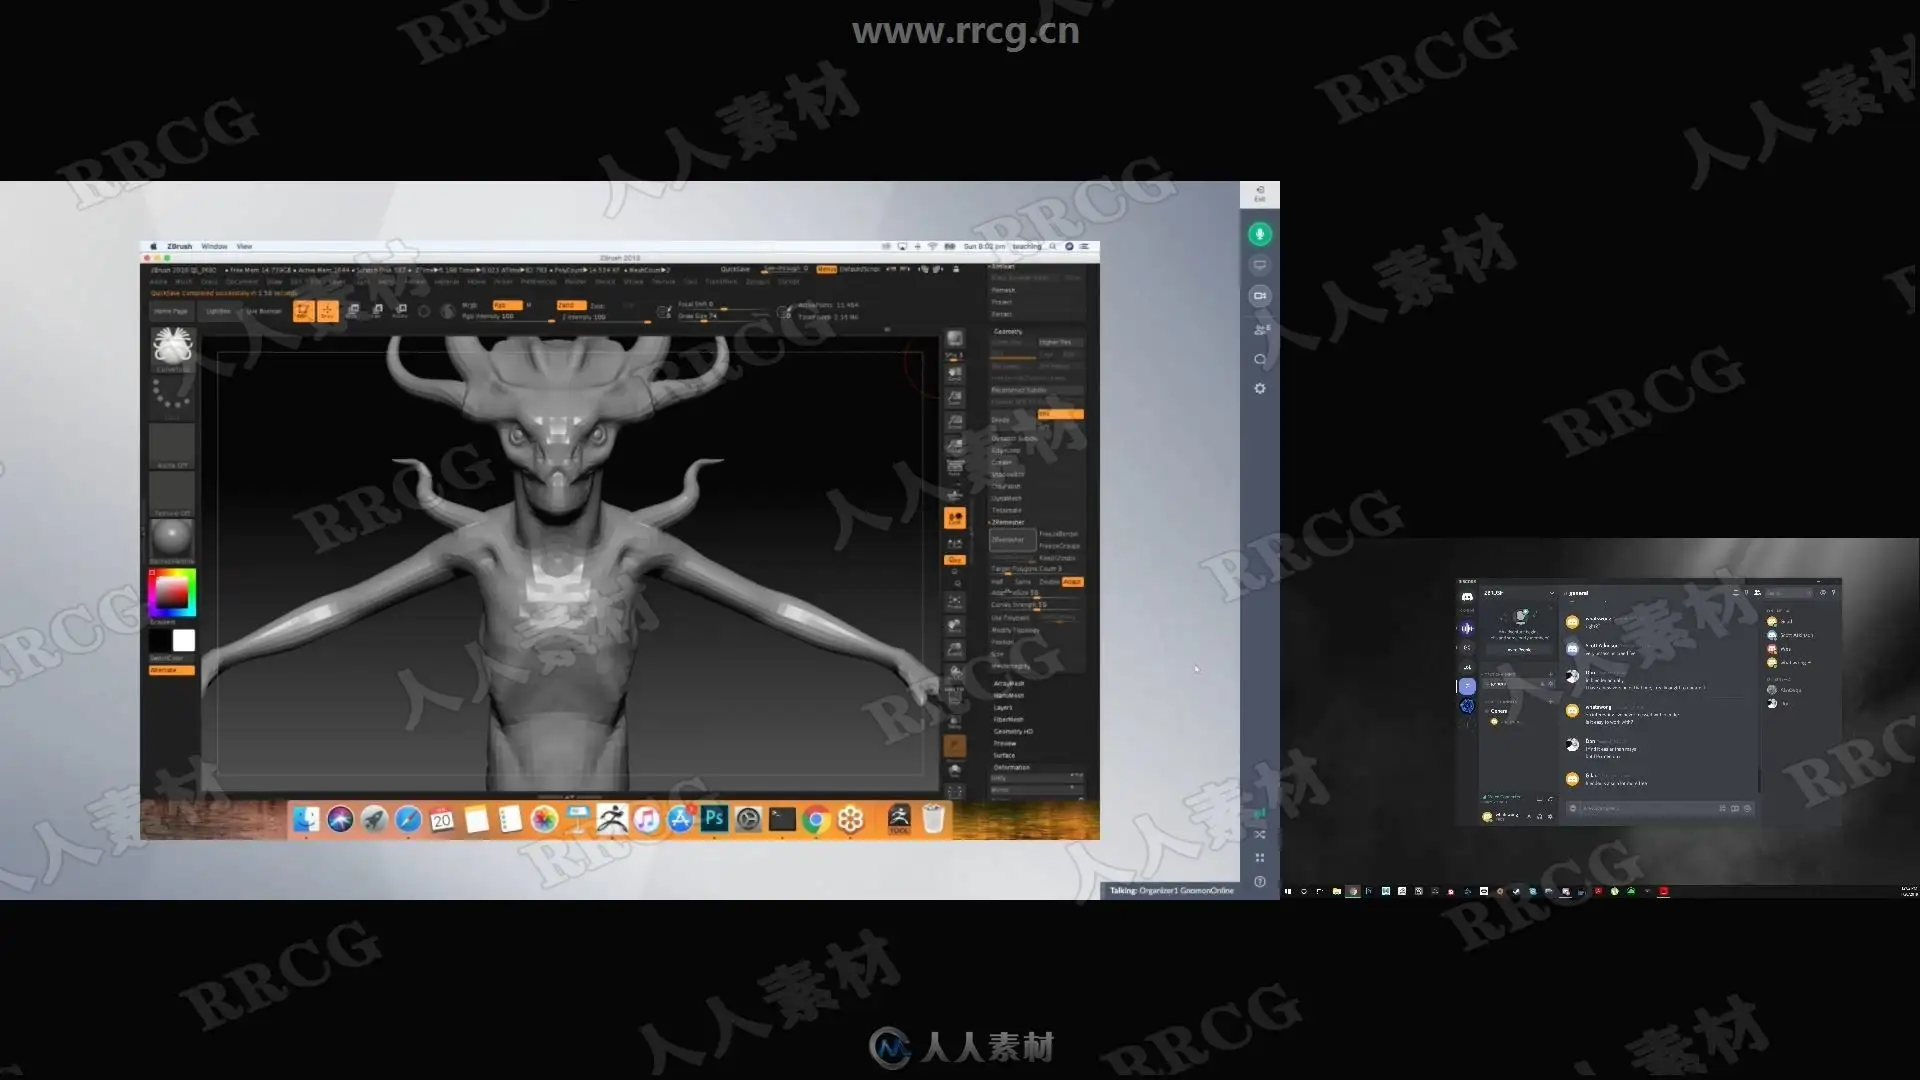Click the orange Draw mode button
The image size is (1920, 1080).
327,312
